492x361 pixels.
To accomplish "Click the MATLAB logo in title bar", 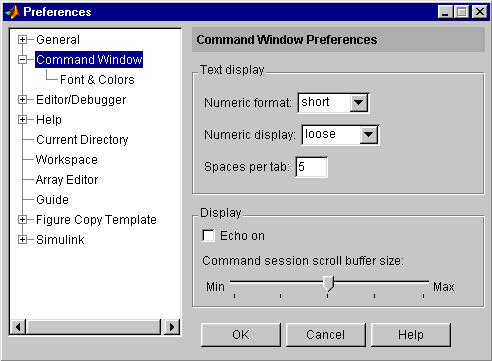I will coord(13,12).
